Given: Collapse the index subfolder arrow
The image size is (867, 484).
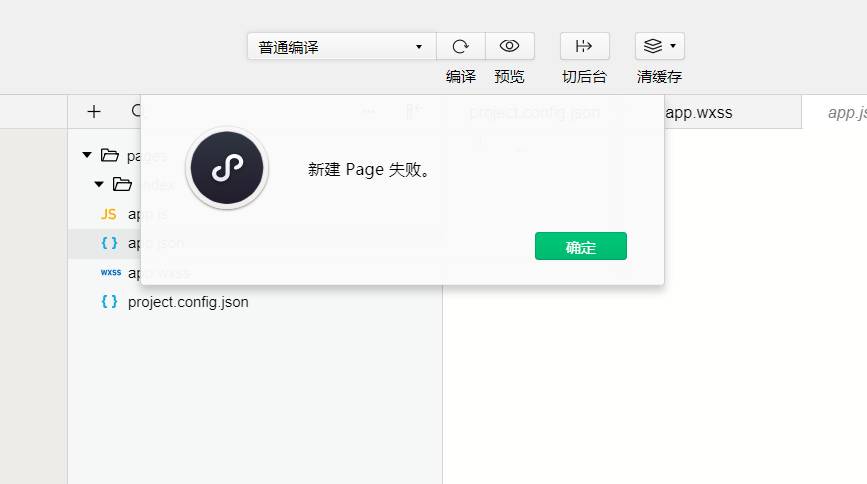Looking at the screenshot, I should point(99,184).
